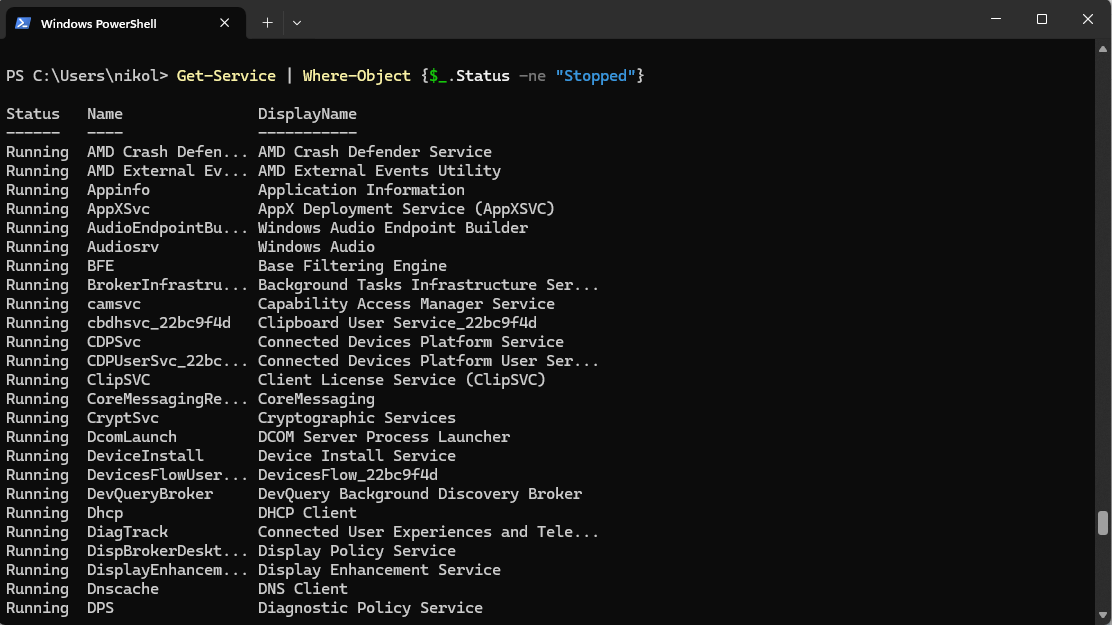
Task: Click the scrollbar down arrow
Action: coord(1103,615)
